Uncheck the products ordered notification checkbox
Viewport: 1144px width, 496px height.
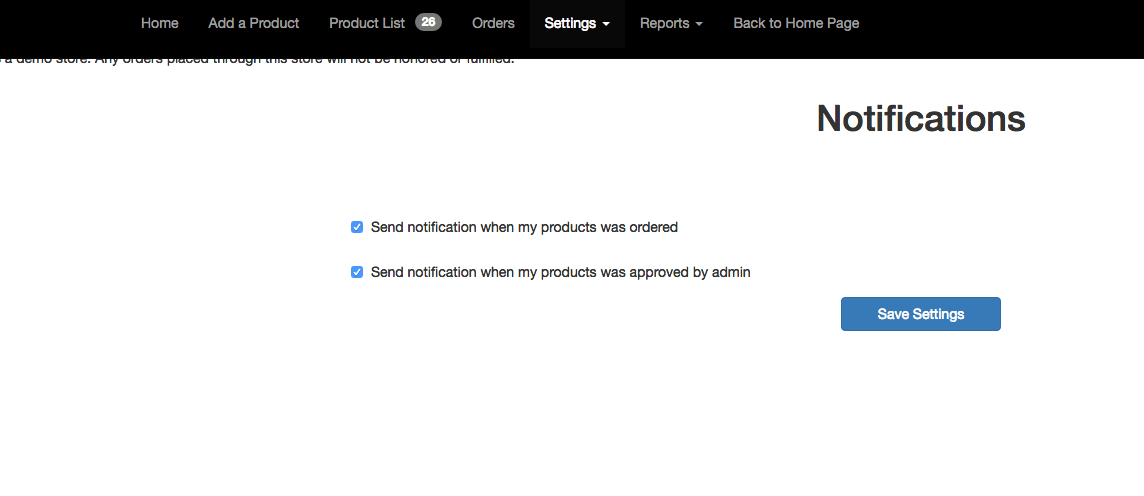357,227
